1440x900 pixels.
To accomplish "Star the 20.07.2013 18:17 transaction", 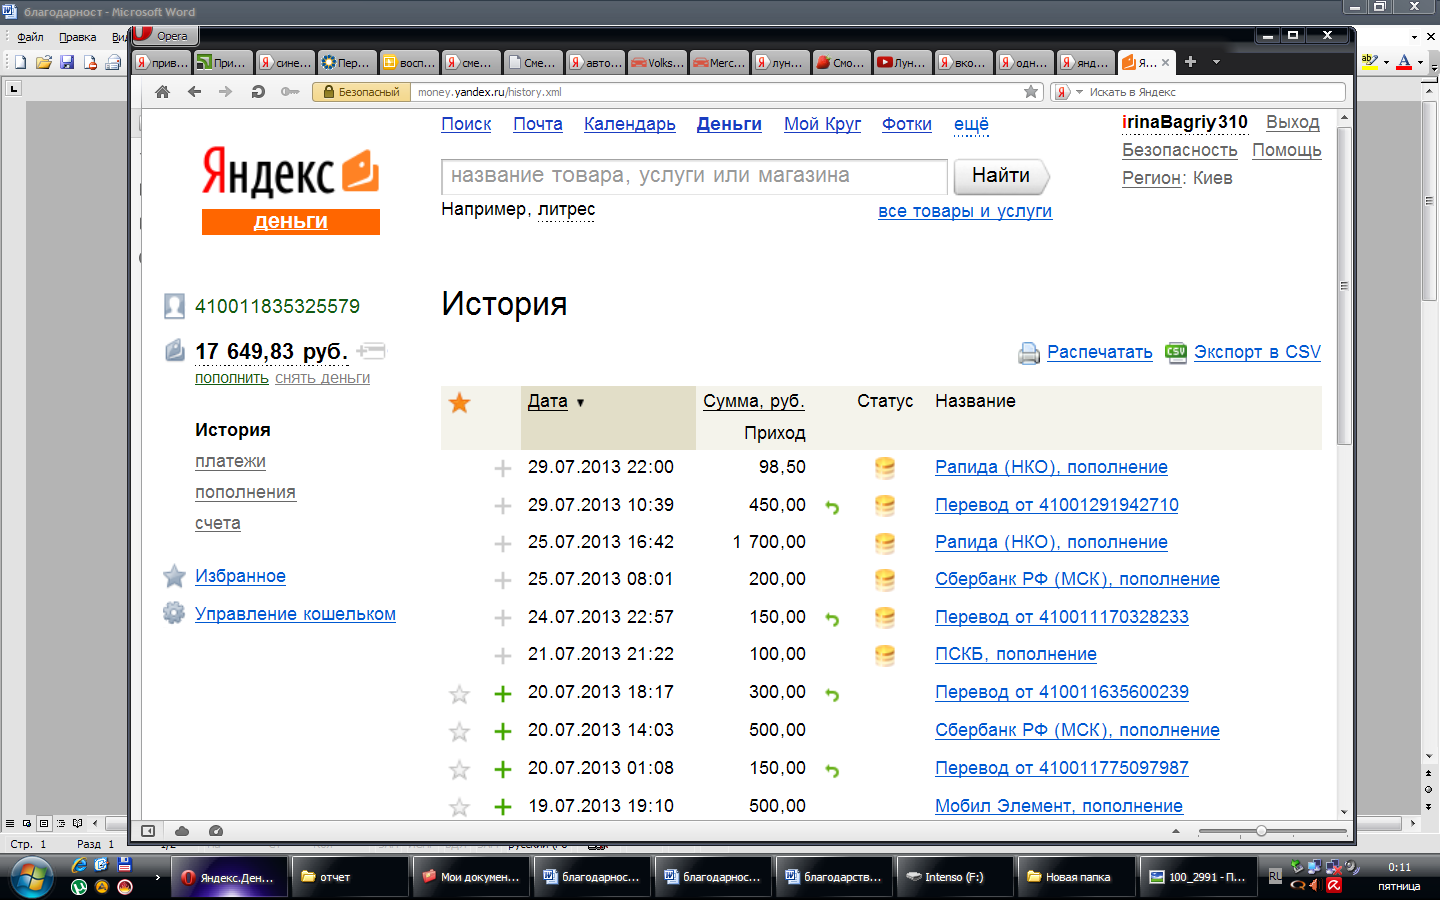I will click(460, 694).
